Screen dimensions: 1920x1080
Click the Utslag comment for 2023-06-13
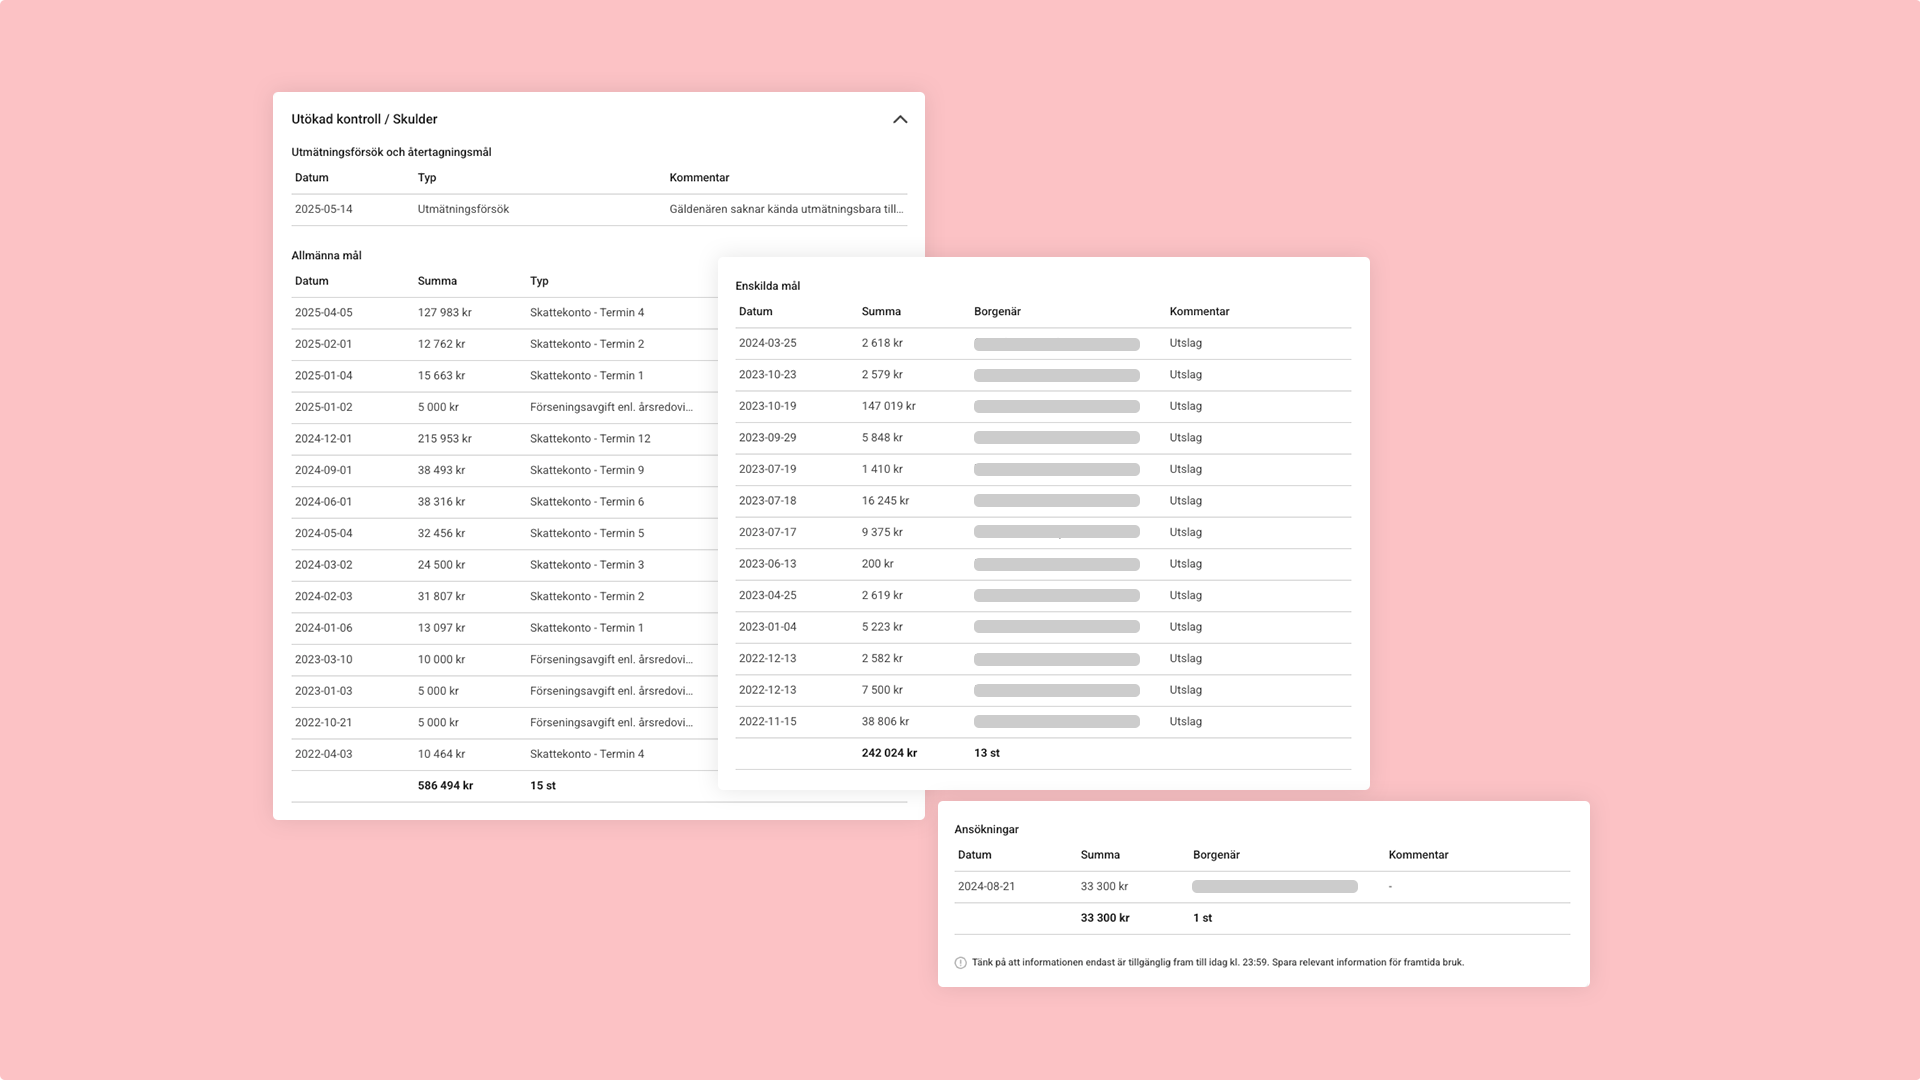1185,564
